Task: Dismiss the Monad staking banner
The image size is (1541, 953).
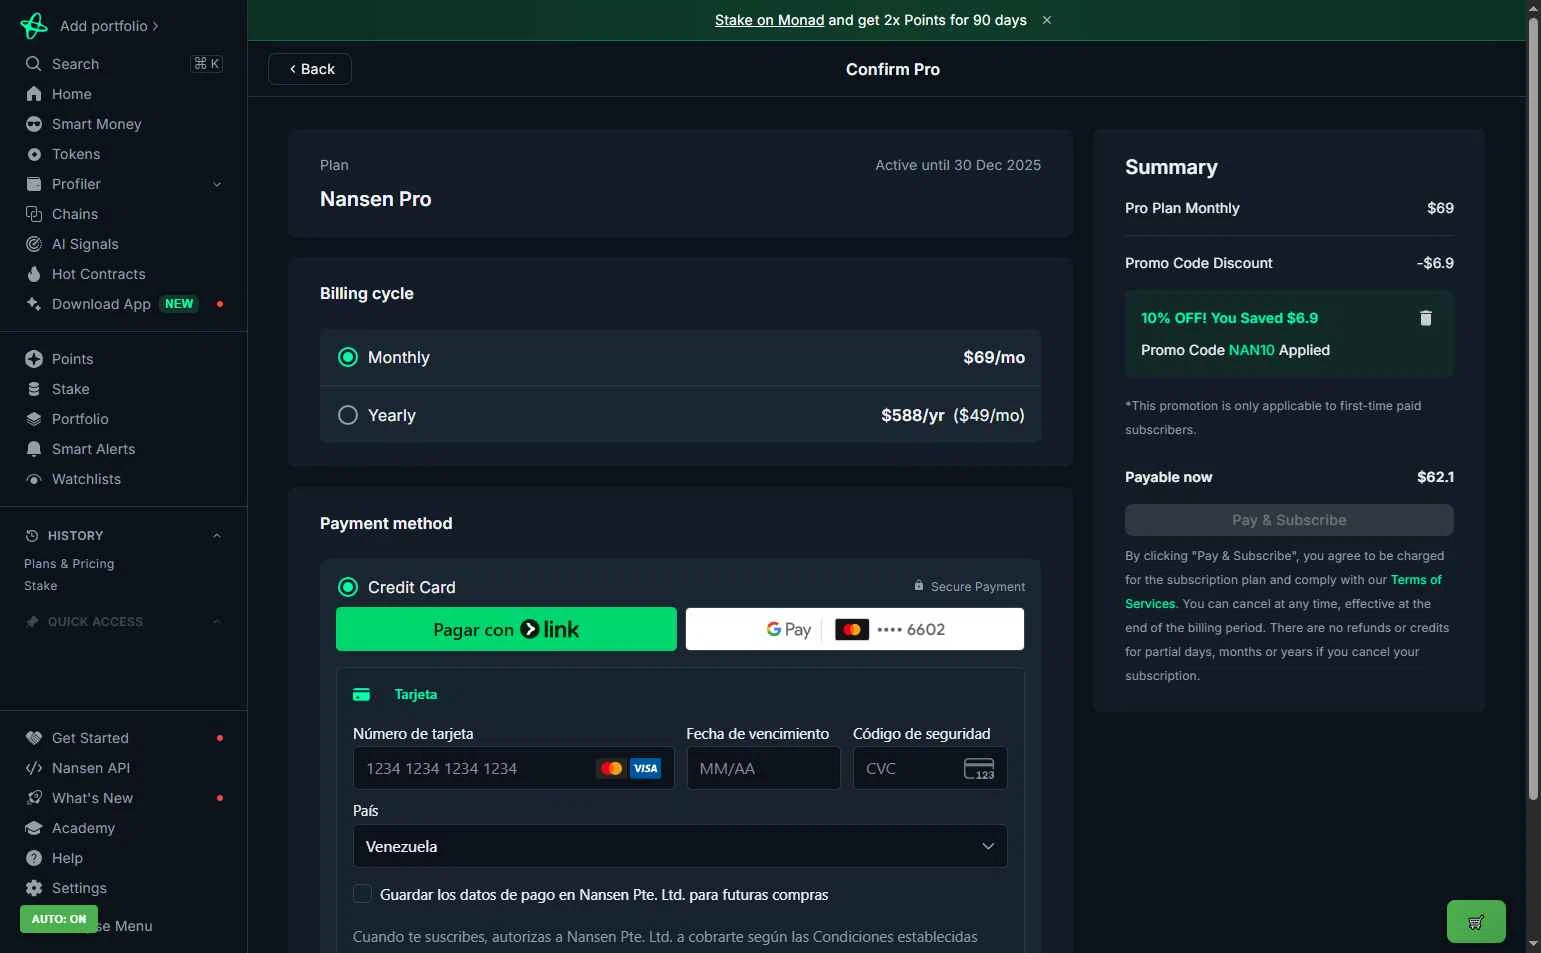Action: point(1047,20)
